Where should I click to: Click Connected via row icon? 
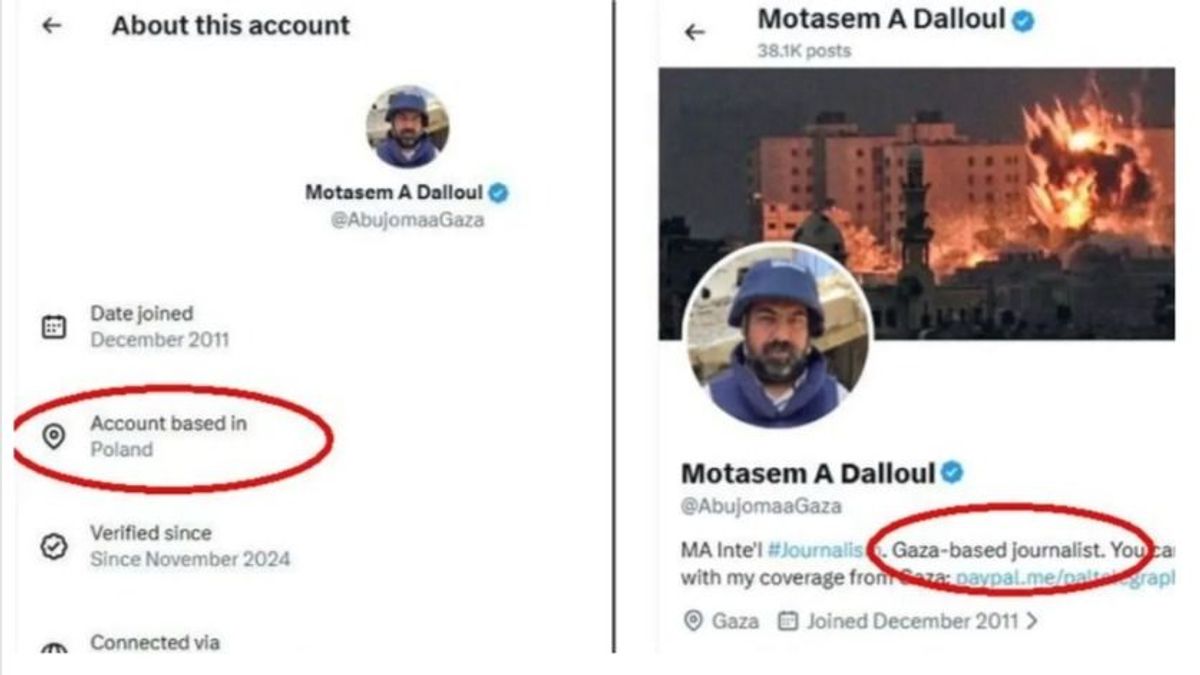pos(54,648)
